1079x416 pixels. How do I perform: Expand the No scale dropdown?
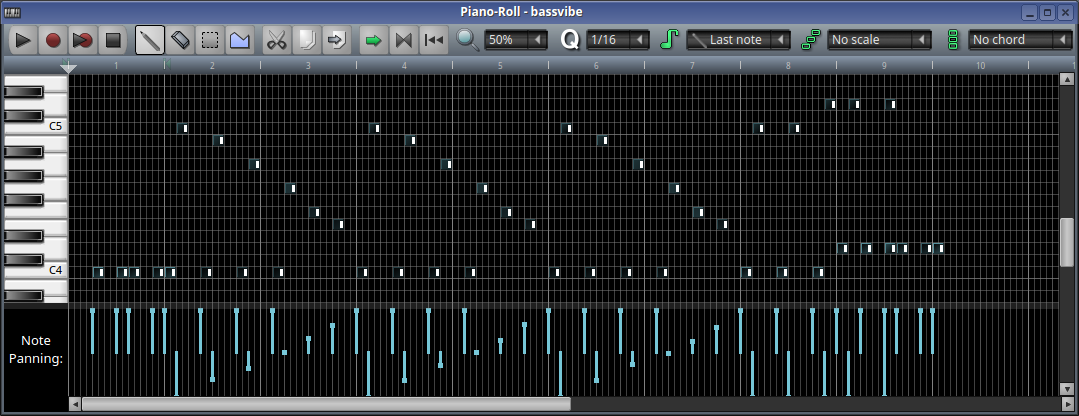[879, 40]
